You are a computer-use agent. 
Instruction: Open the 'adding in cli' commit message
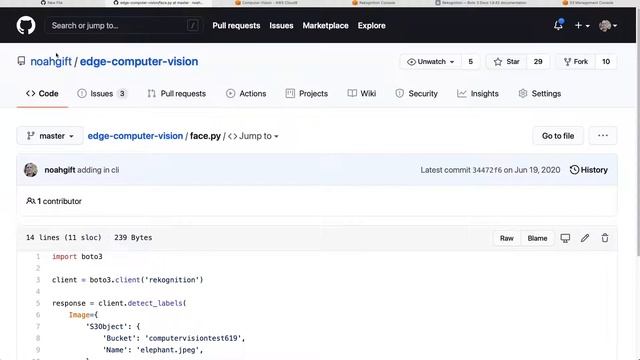98,170
